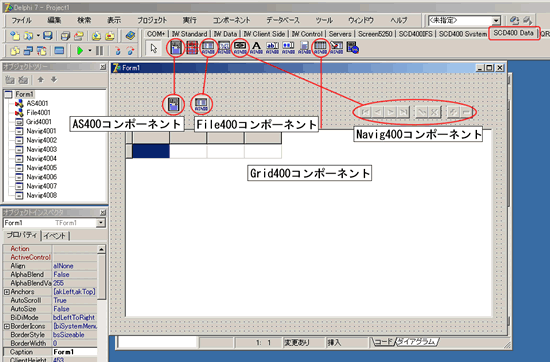Click the Label400 'A' palette icon
The height and width of the screenshot is (362, 550).
click(256, 47)
